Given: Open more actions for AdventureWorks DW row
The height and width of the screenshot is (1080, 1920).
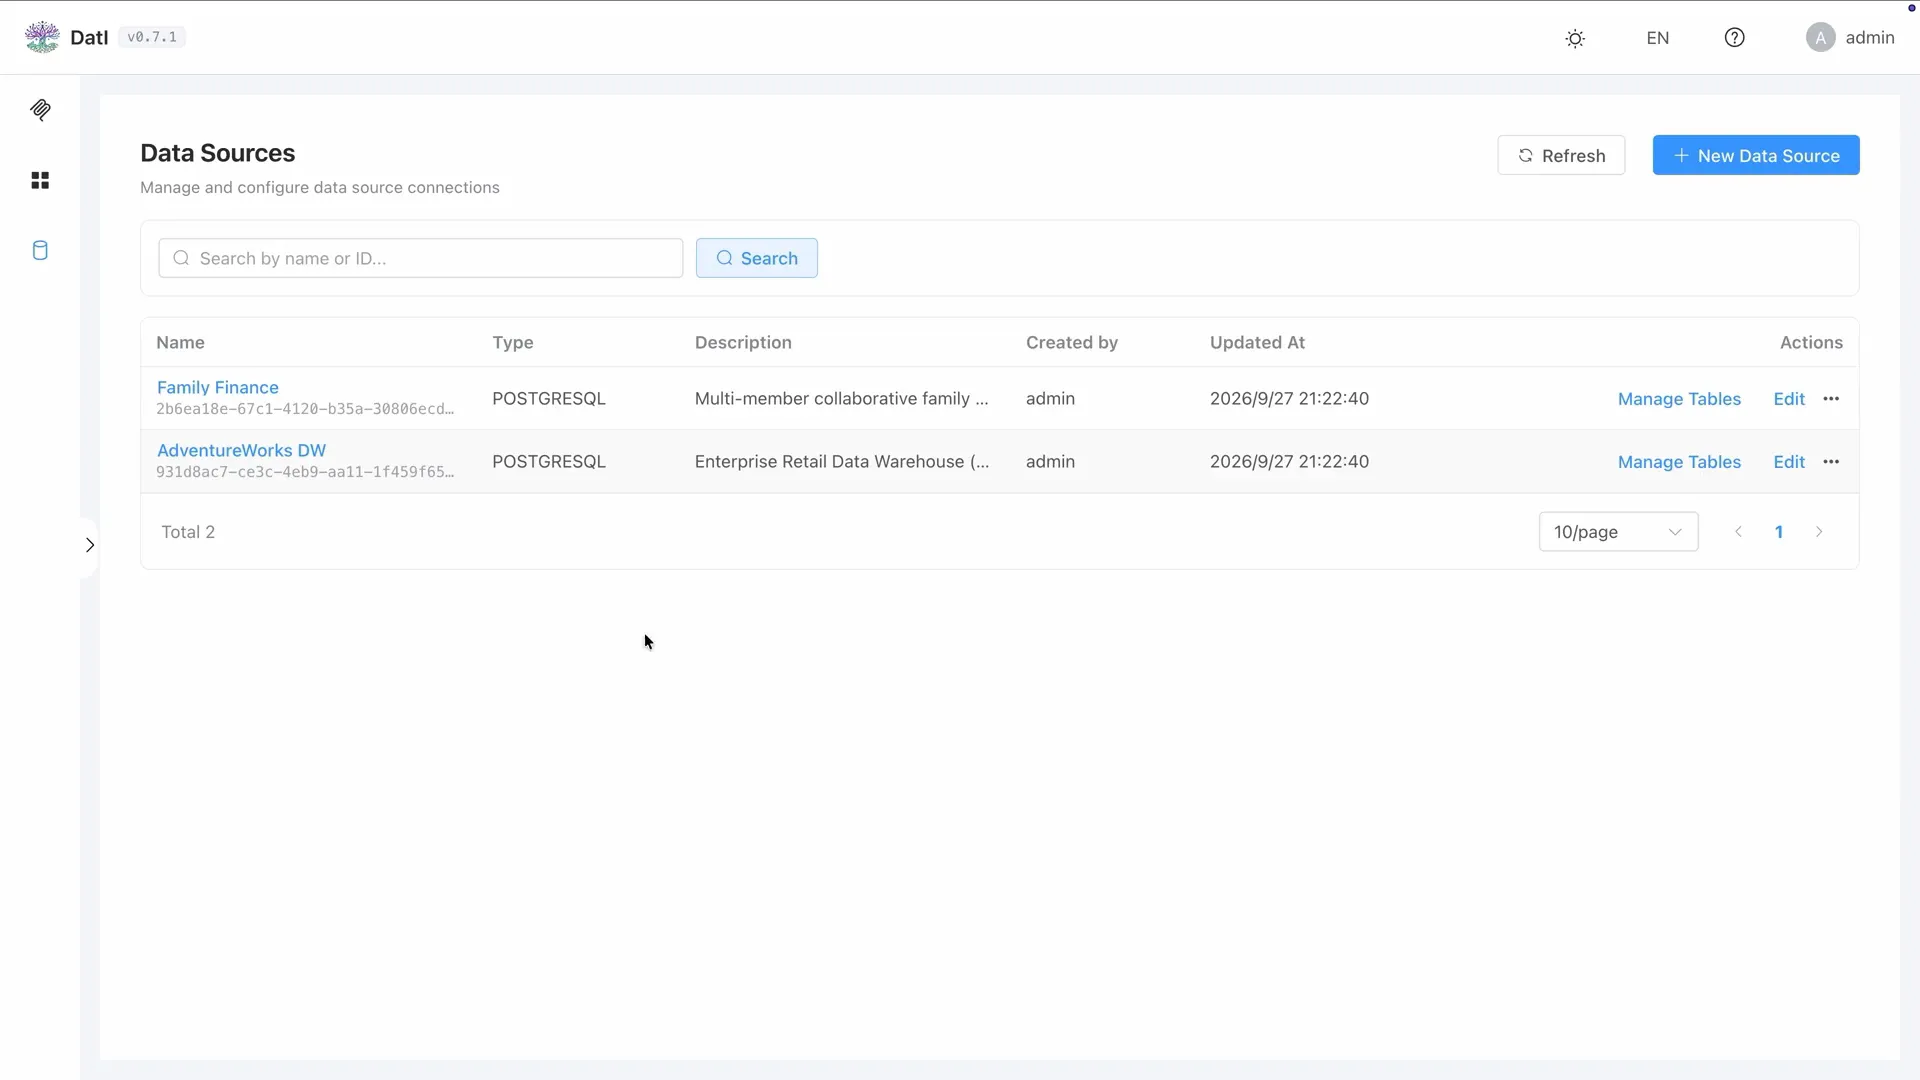Looking at the screenshot, I should coord(1831,462).
